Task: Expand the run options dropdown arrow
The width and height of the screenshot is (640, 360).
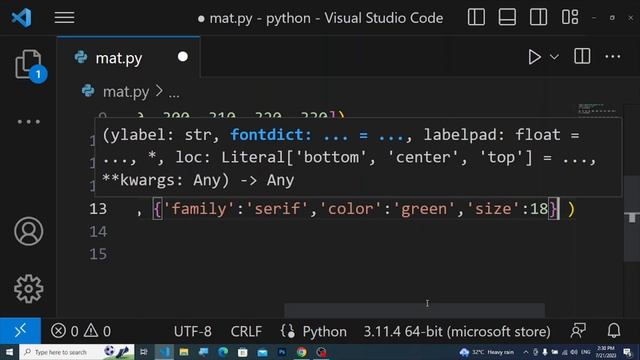Action: [x=554, y=57]
